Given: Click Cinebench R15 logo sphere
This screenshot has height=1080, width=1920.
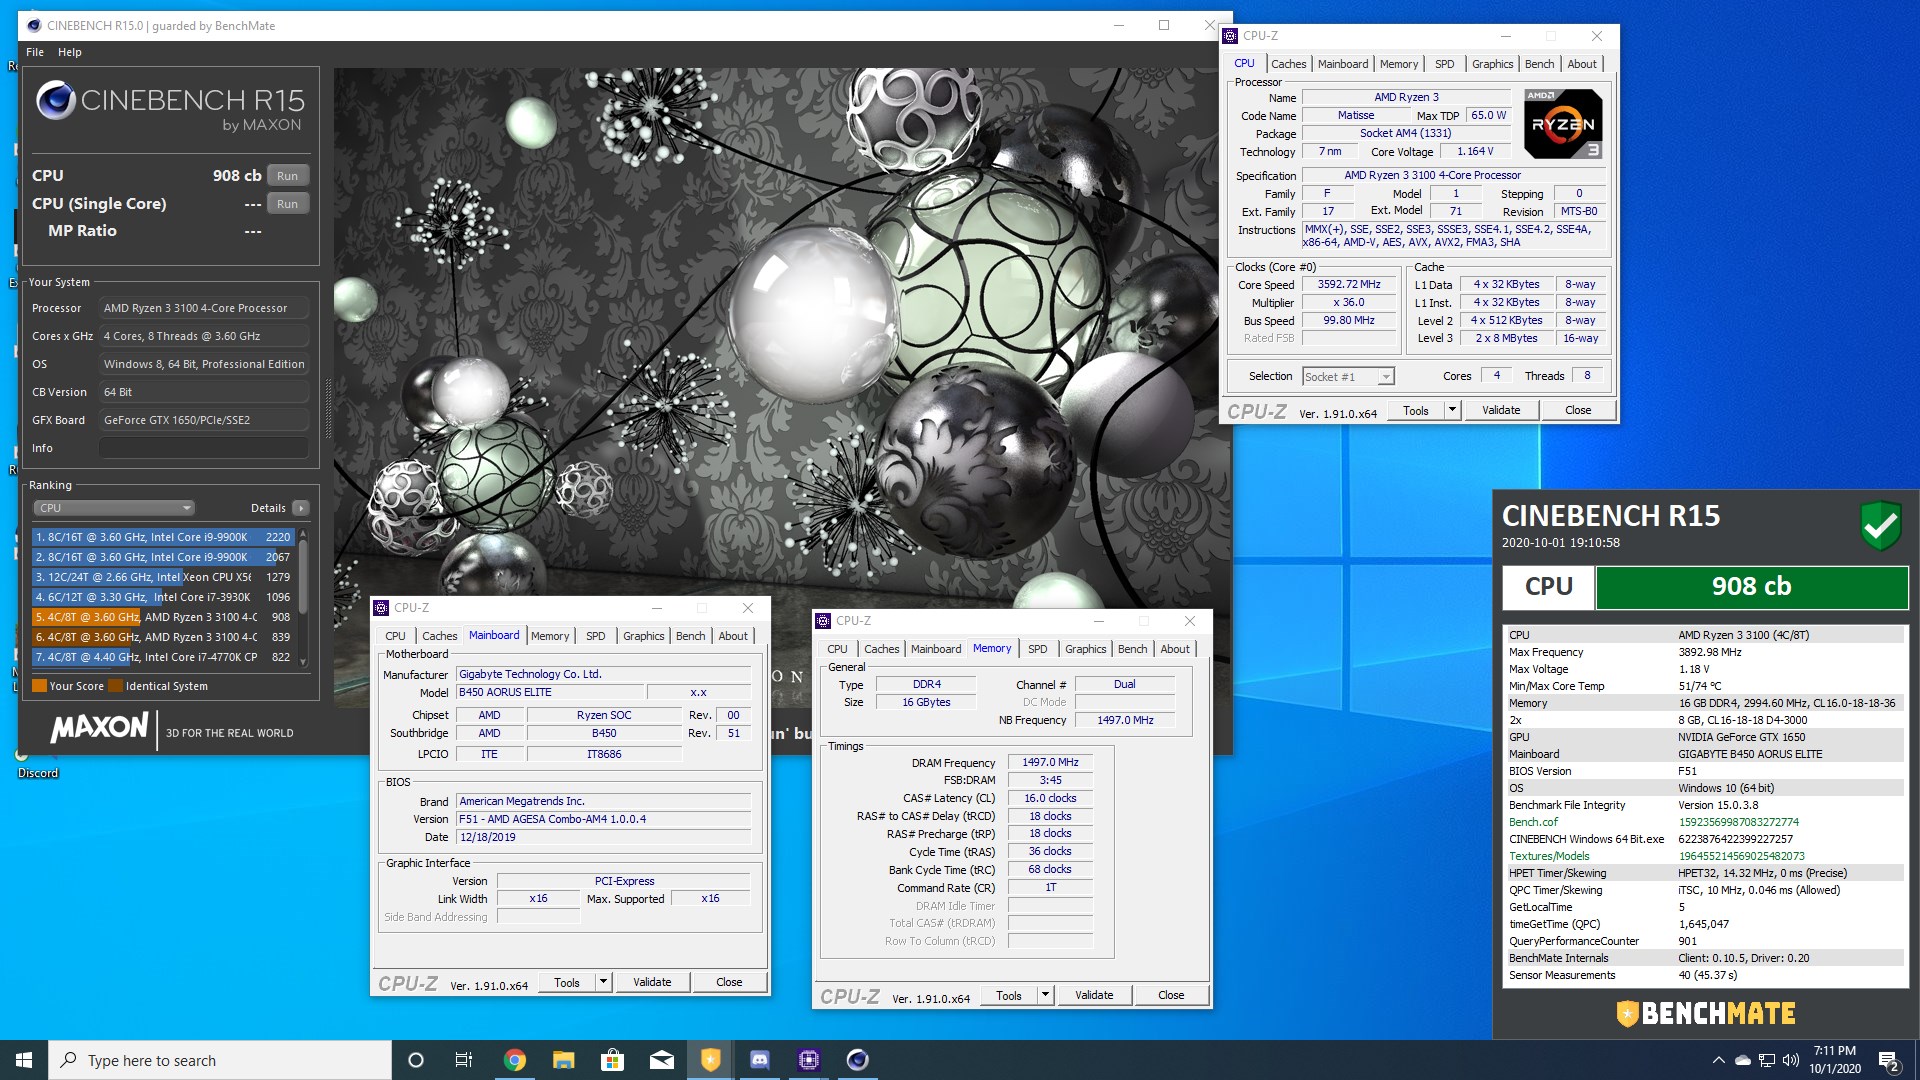Looking at the screenshot, I should pyautogui.click(x=55, y=101).
